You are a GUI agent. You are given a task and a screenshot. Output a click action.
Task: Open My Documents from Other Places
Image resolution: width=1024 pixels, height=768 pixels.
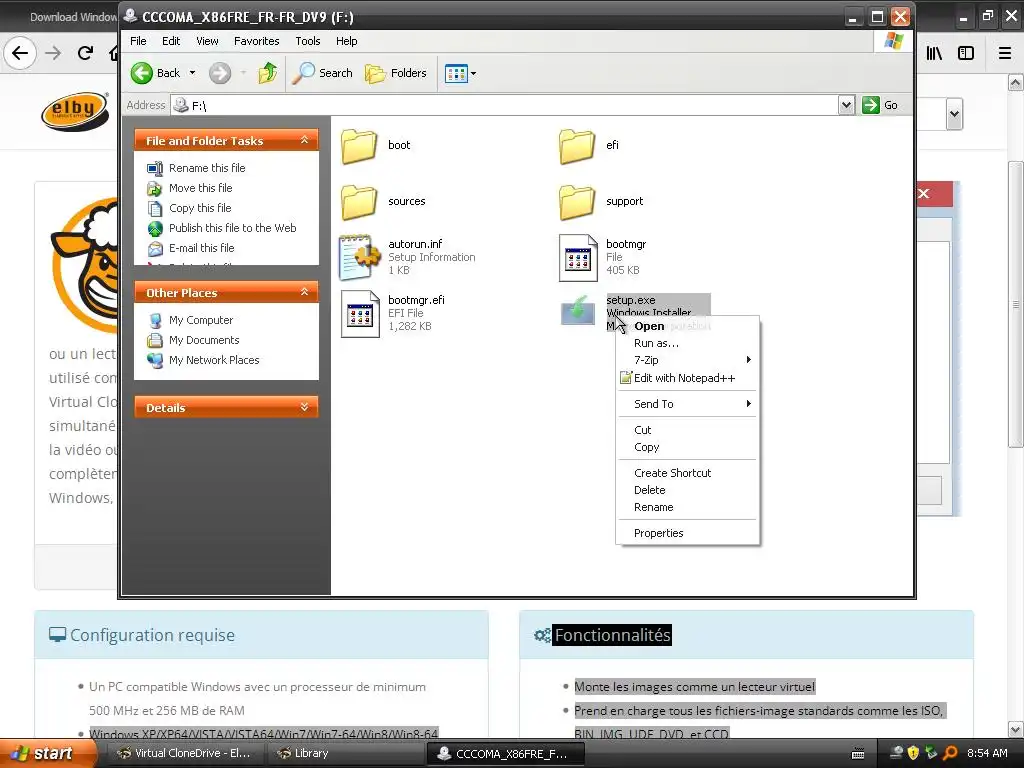coord(204,340)
